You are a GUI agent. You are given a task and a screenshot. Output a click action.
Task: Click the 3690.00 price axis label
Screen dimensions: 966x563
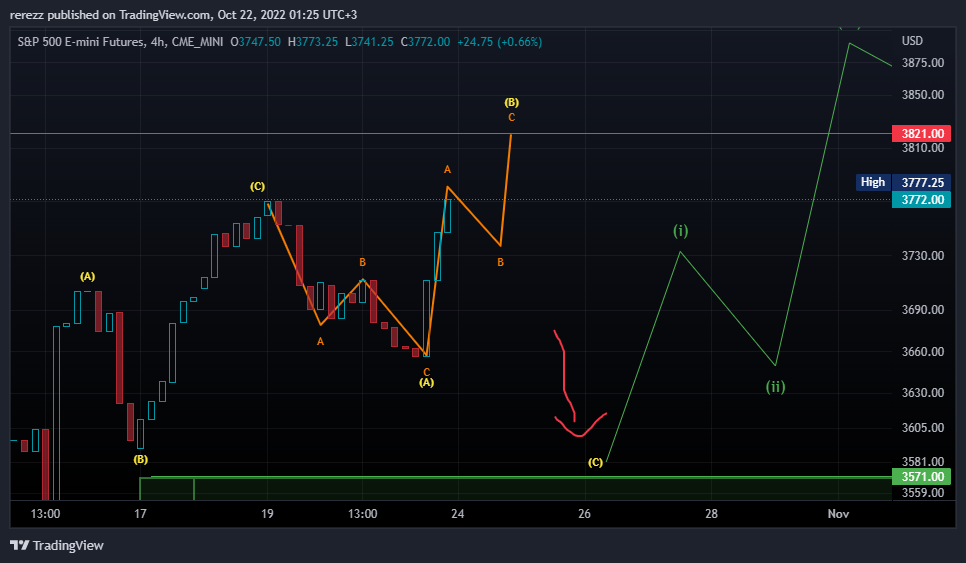(x=923, y=310)
